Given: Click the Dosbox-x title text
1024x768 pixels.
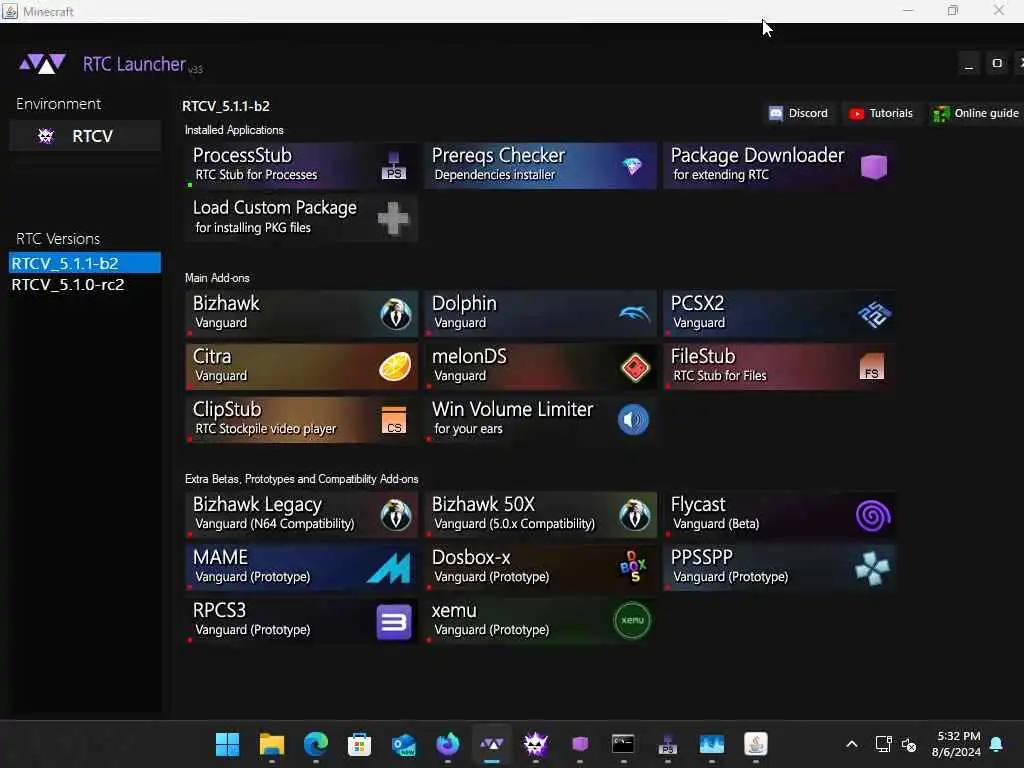Looking at the screenshot, I should click(471, 558).
